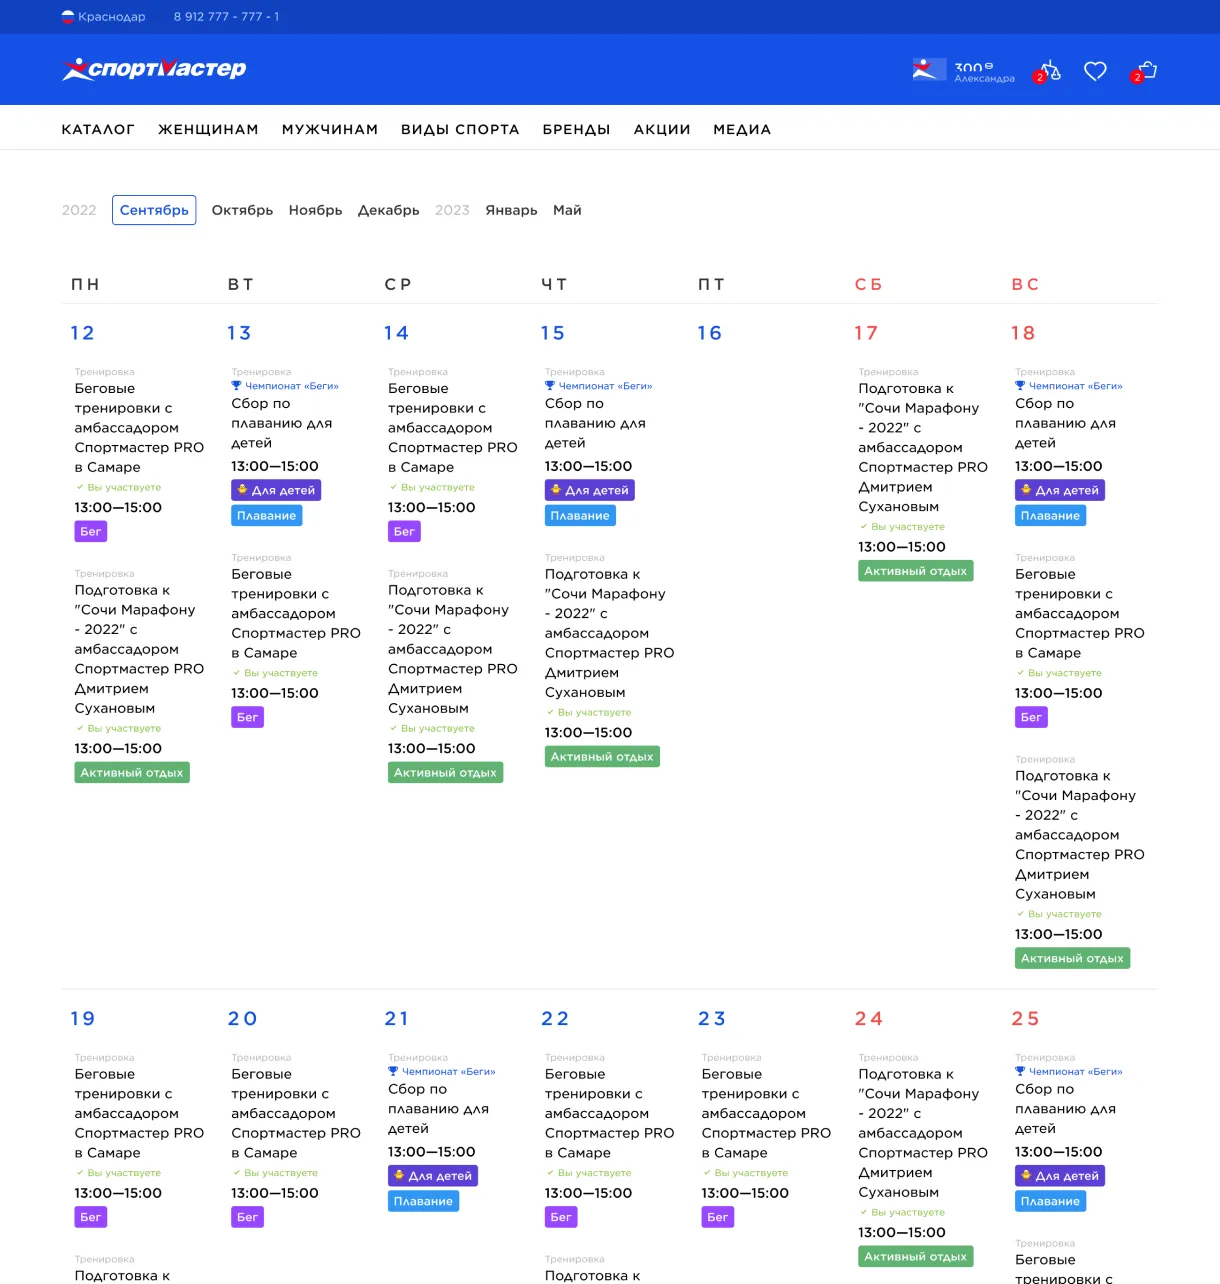Select the Сентябрь month tab
The image size is (1220, 1284).
pyautogui.click(x=154, y=210)
